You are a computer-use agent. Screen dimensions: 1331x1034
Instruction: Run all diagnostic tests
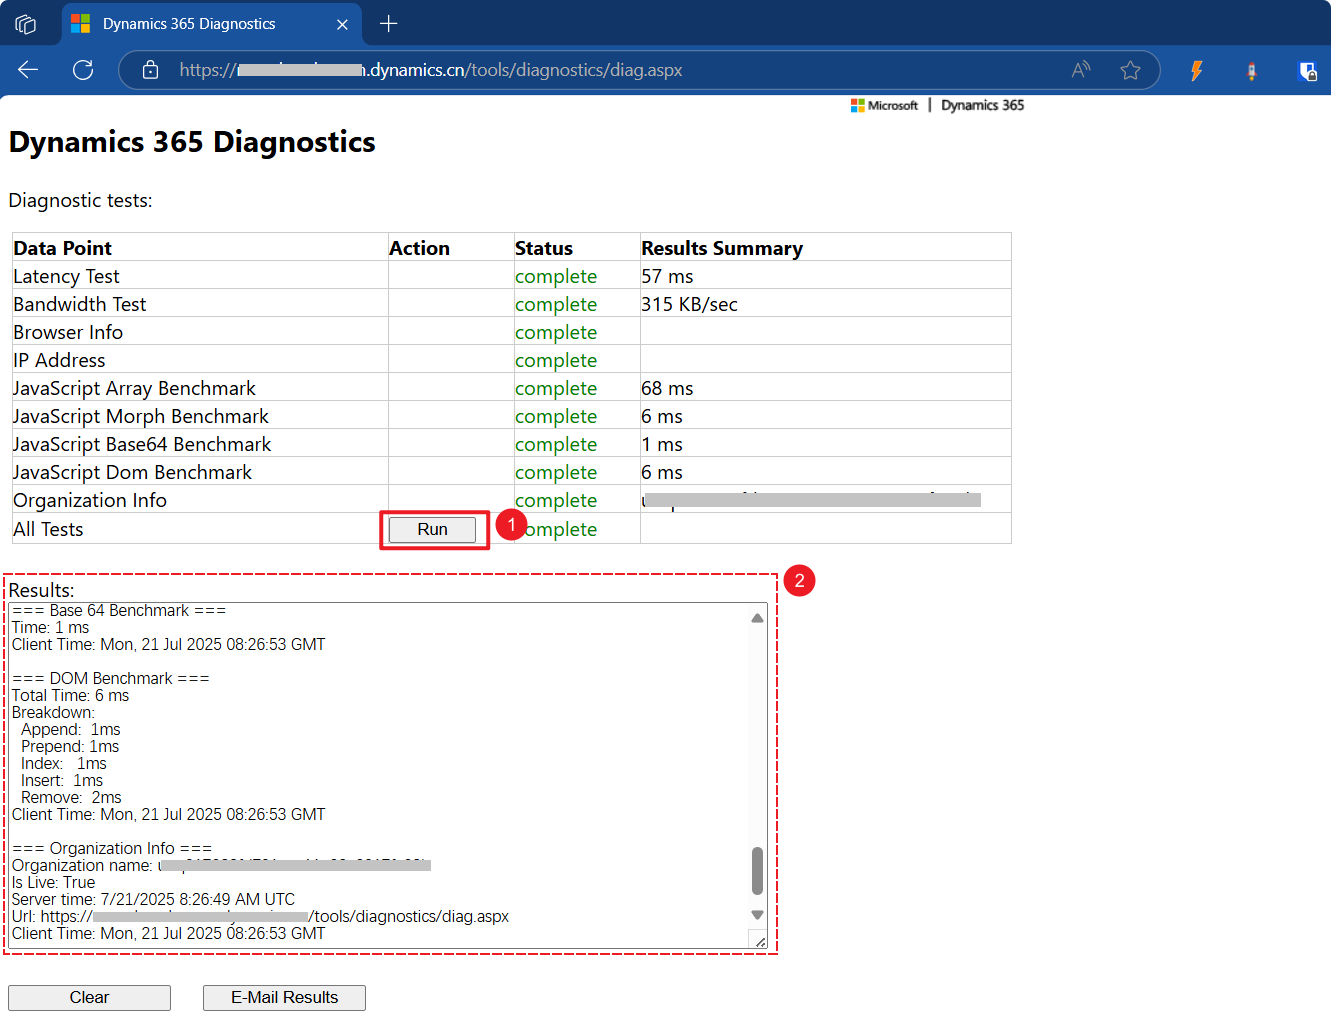coord(432,529)
